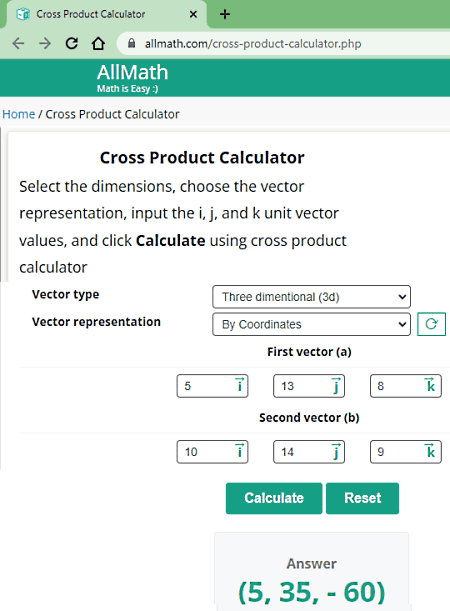450x611 pixels.
Task: Focus the second vector i field with 10
Action: (x=212, y=452)
